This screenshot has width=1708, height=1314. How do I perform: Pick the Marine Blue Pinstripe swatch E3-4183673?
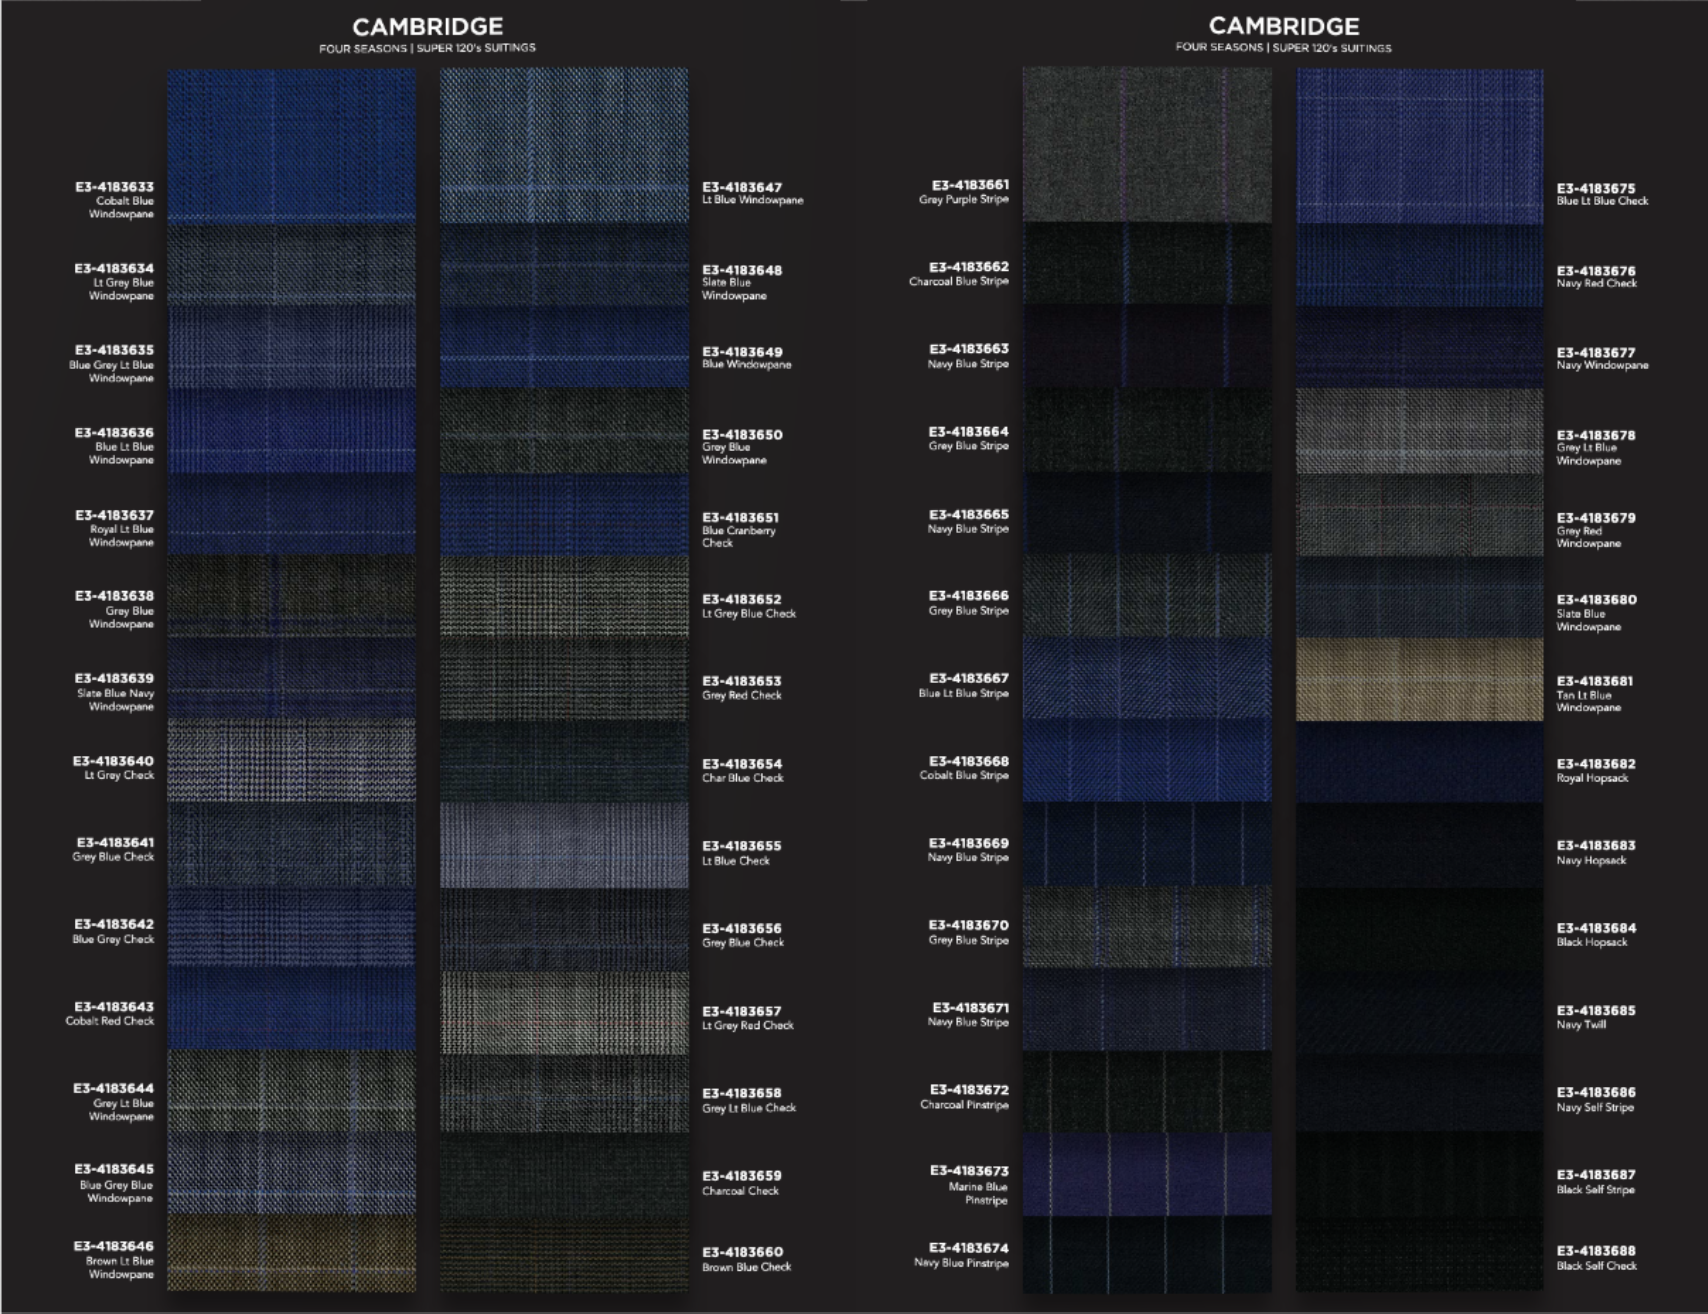[x=1147, y=1174]
